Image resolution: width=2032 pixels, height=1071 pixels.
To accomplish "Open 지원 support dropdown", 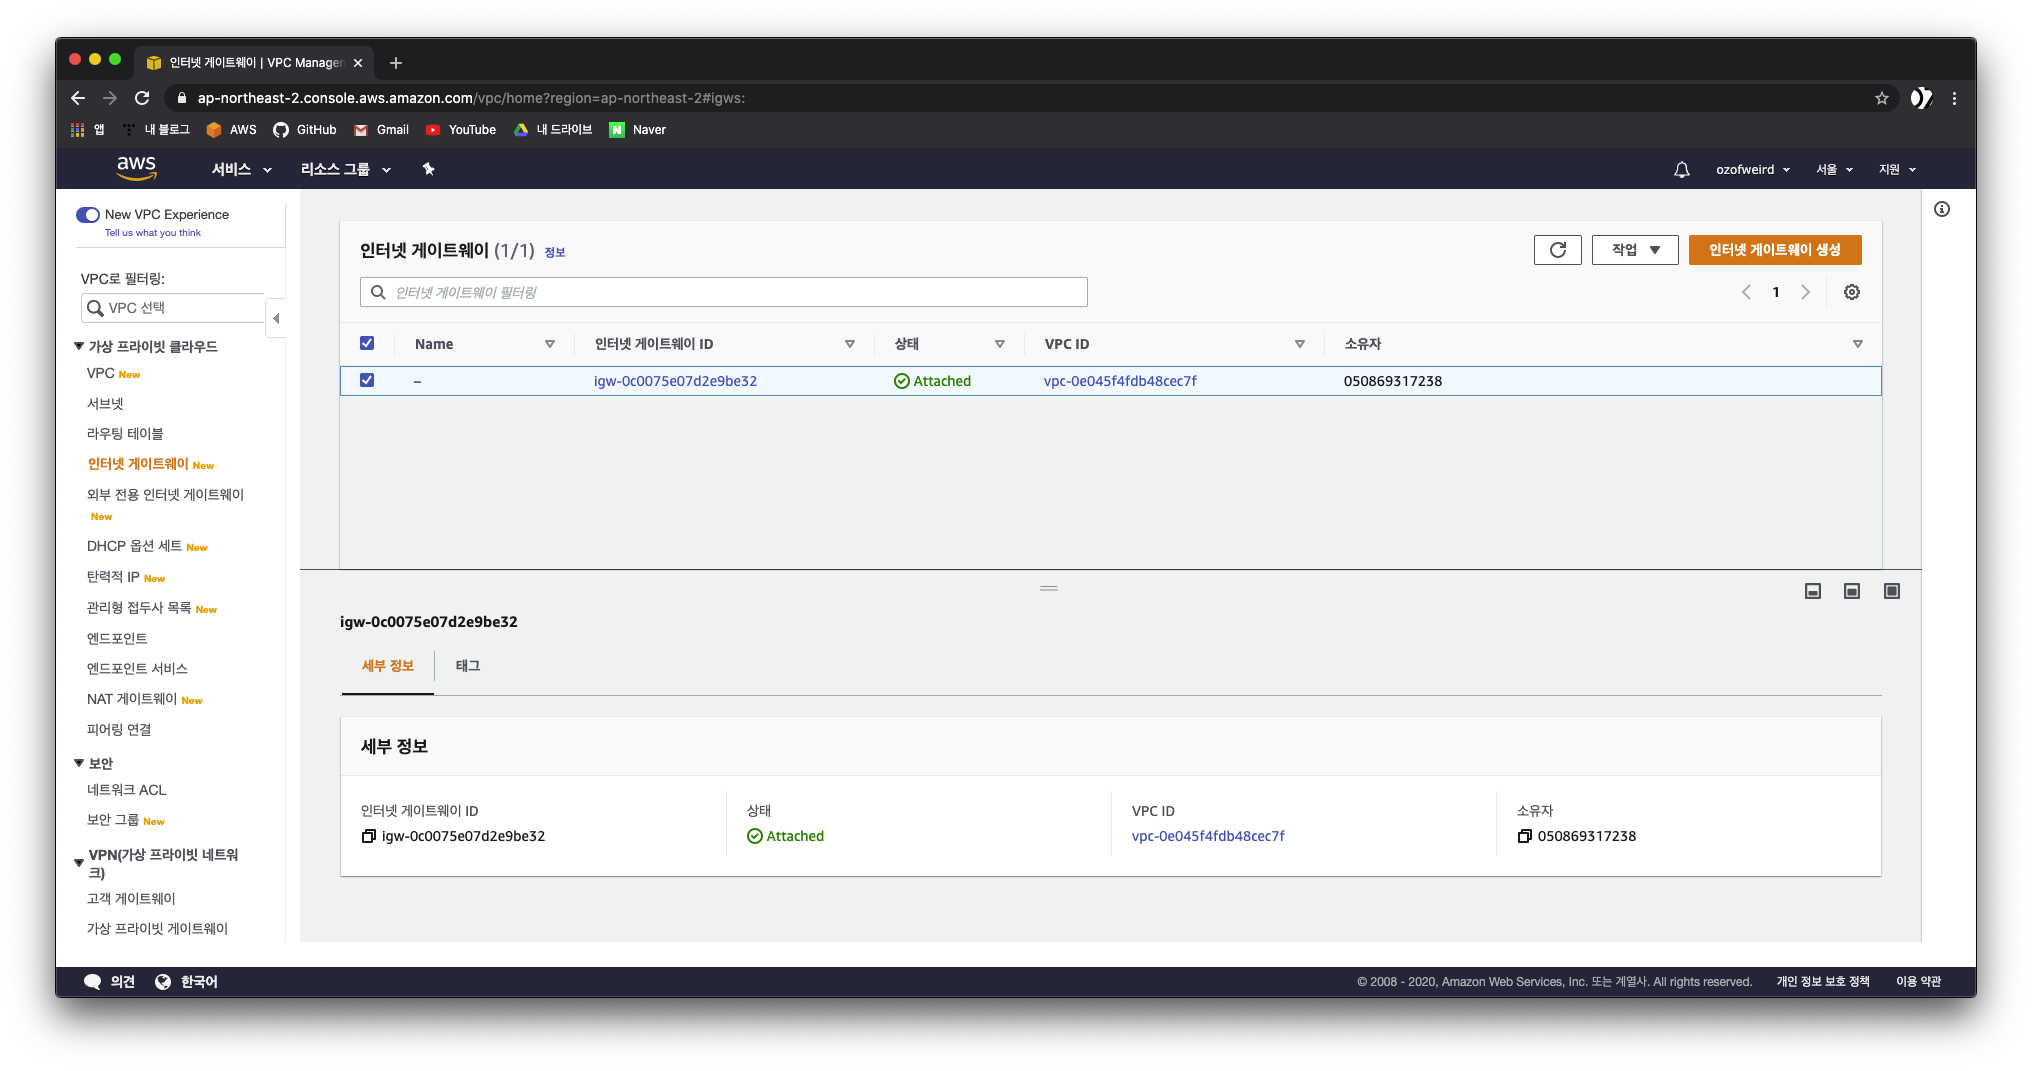I will tap(1897, 170).
